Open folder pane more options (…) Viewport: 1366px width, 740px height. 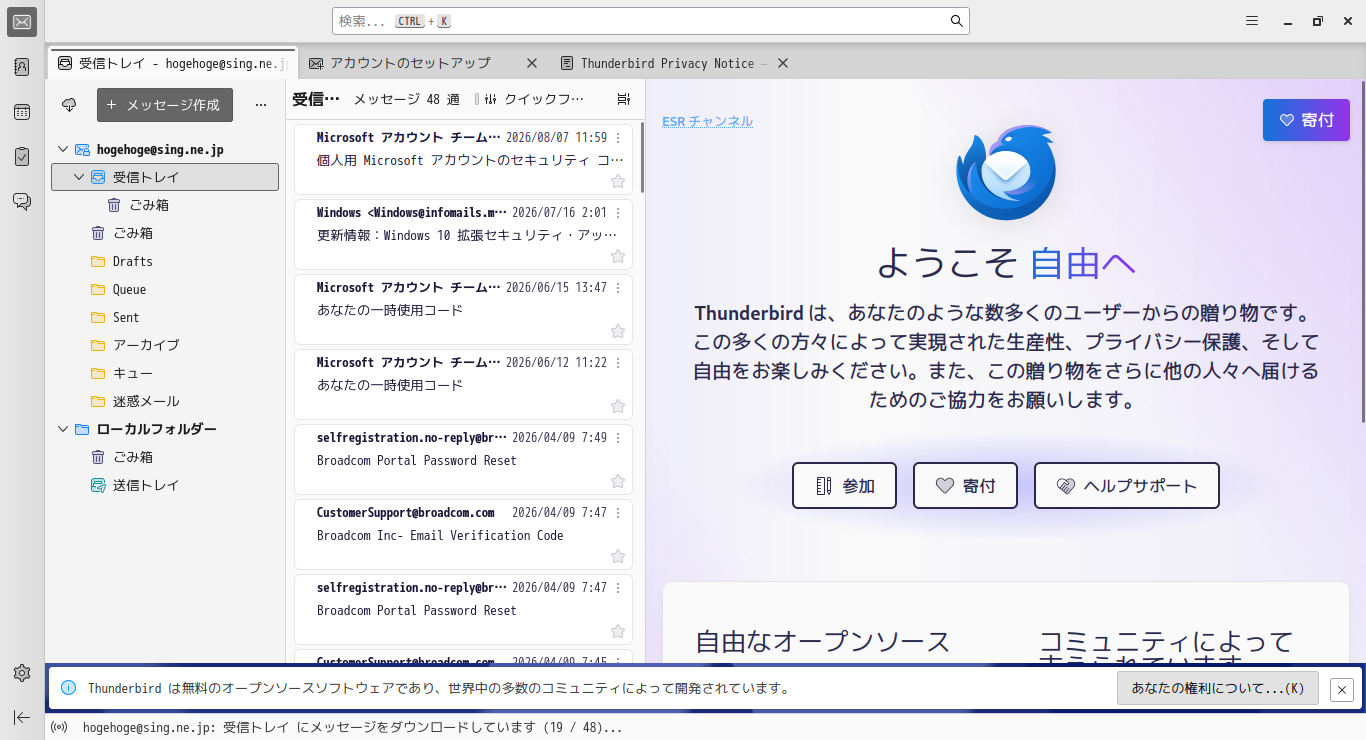tap(261, 105)
